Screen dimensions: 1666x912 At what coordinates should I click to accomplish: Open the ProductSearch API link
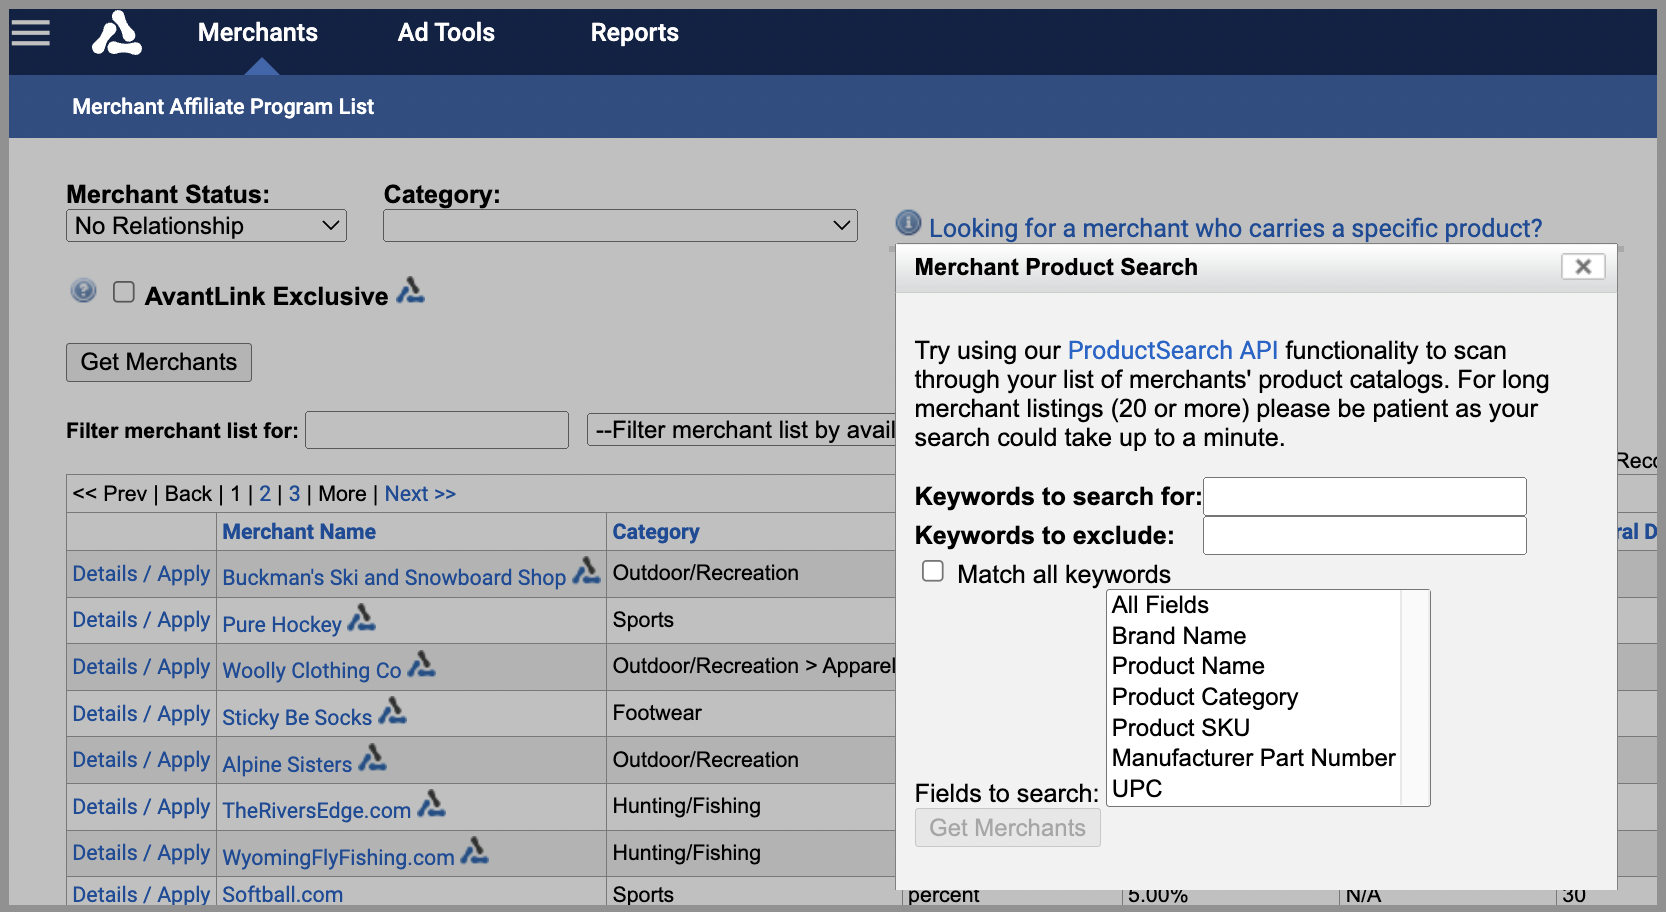1173,351
